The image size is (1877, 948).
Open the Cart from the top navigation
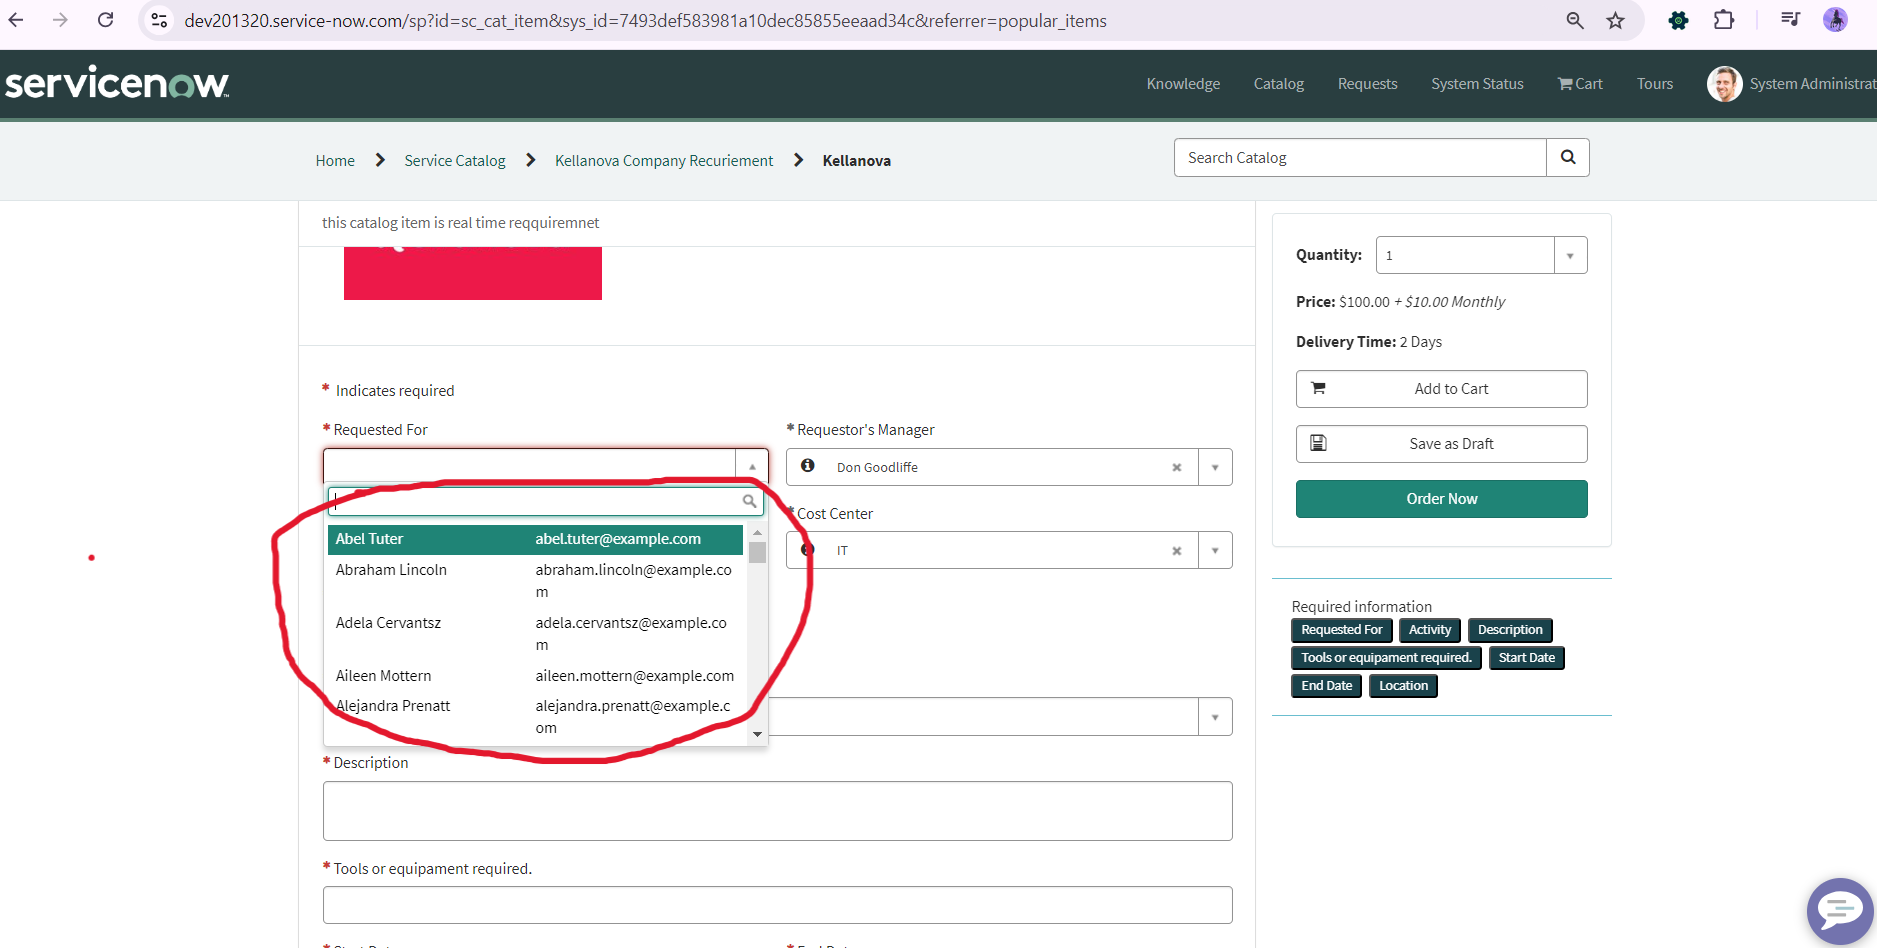click(1579, 84)
